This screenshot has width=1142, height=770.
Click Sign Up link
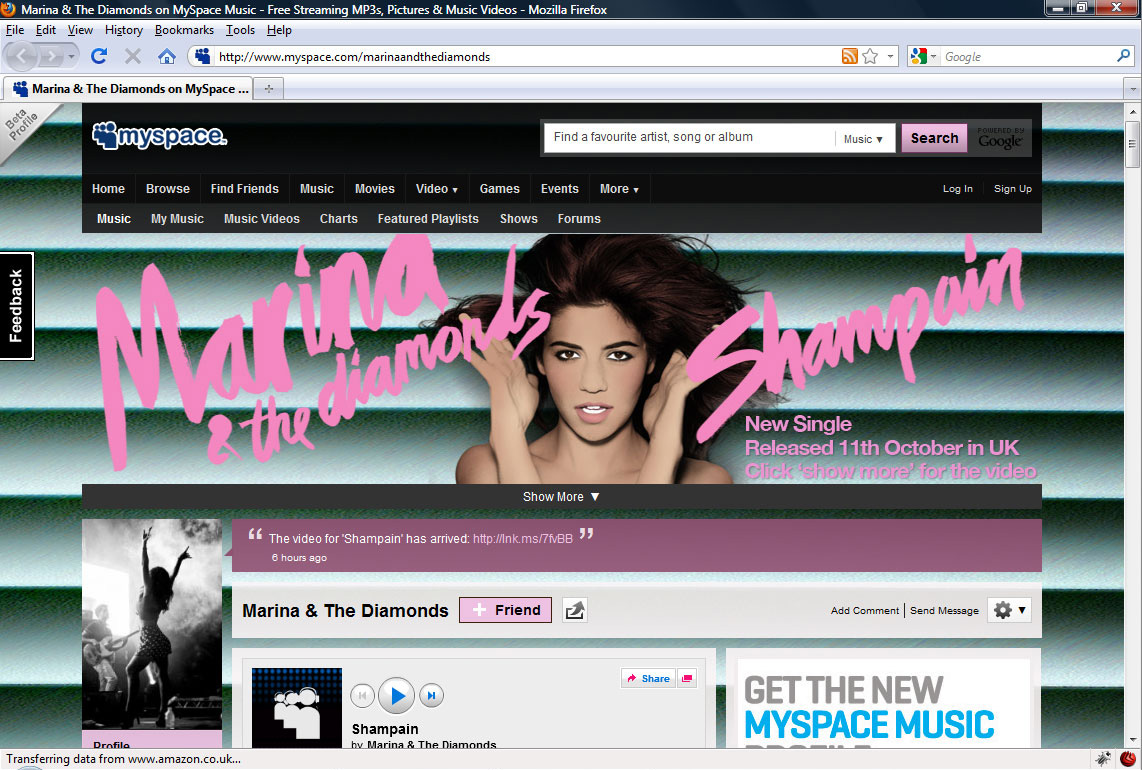click(x=1013, y=189)
